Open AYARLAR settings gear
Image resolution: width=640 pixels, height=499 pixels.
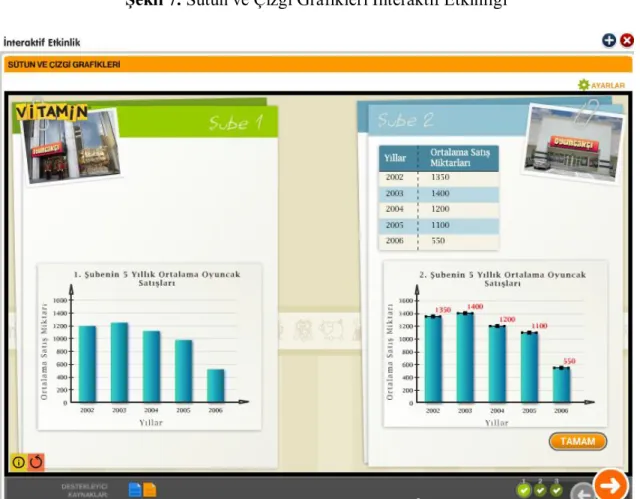click(x=602, y=85)
